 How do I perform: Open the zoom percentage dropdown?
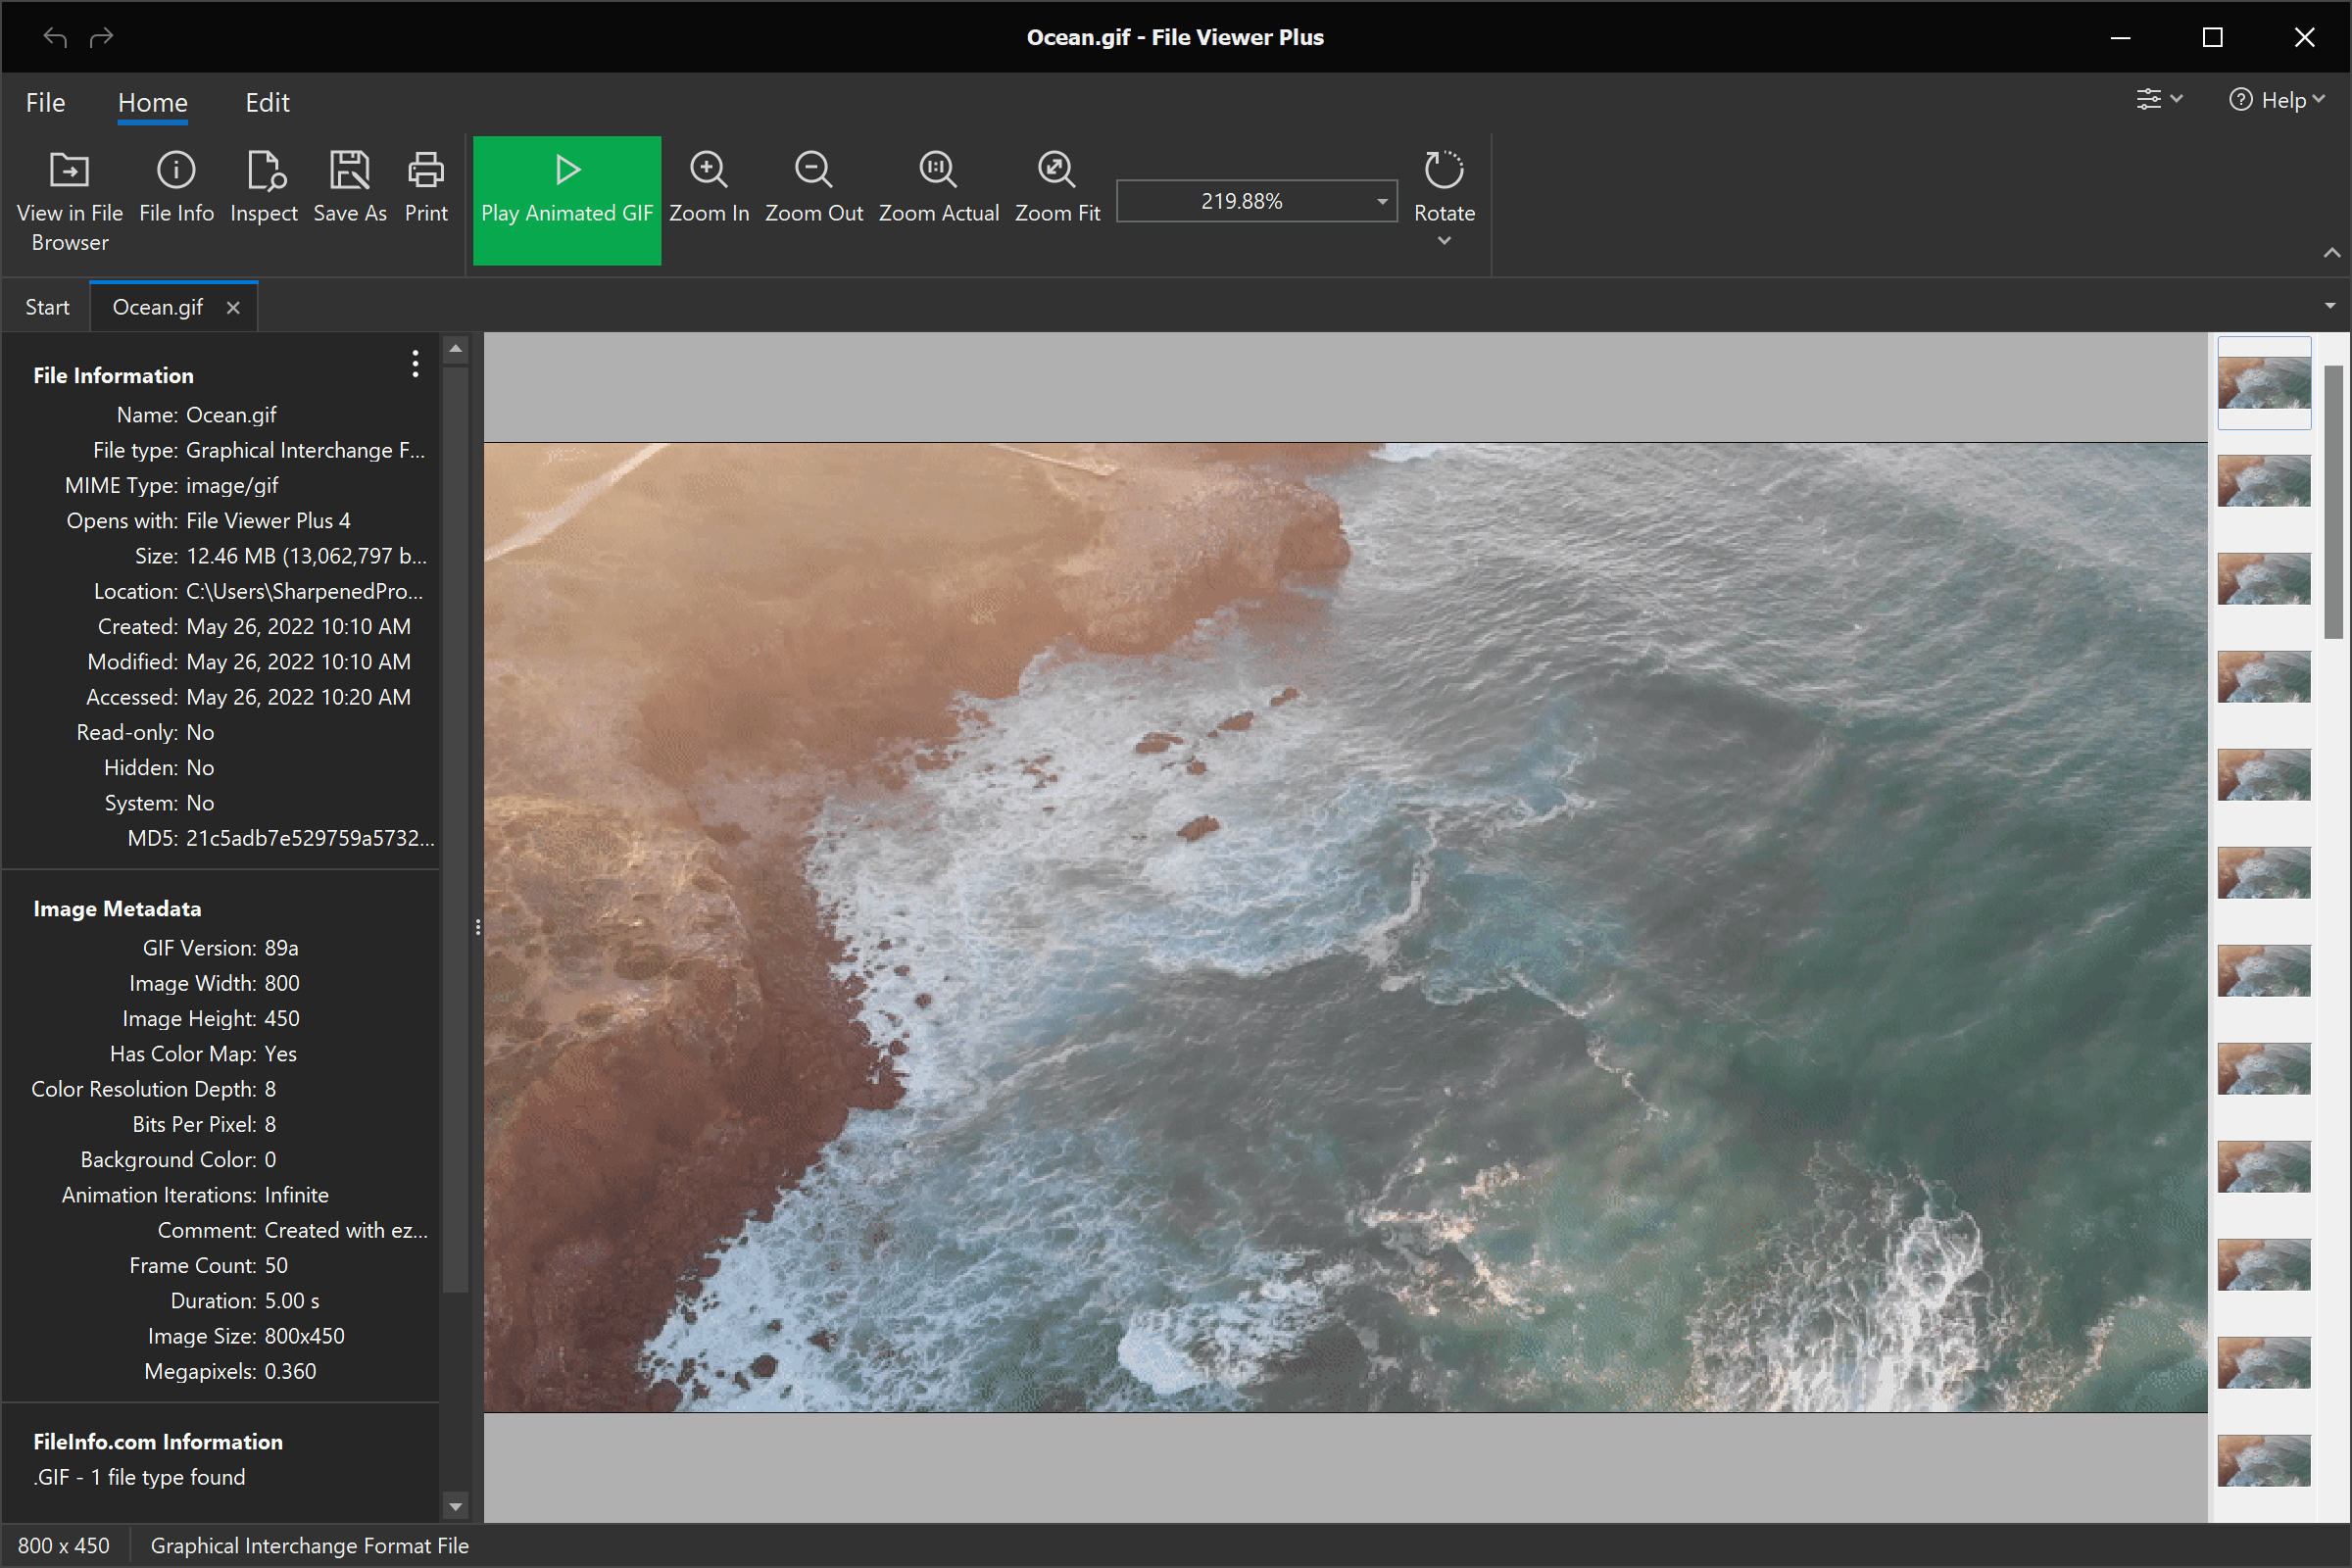(1382, 200)
